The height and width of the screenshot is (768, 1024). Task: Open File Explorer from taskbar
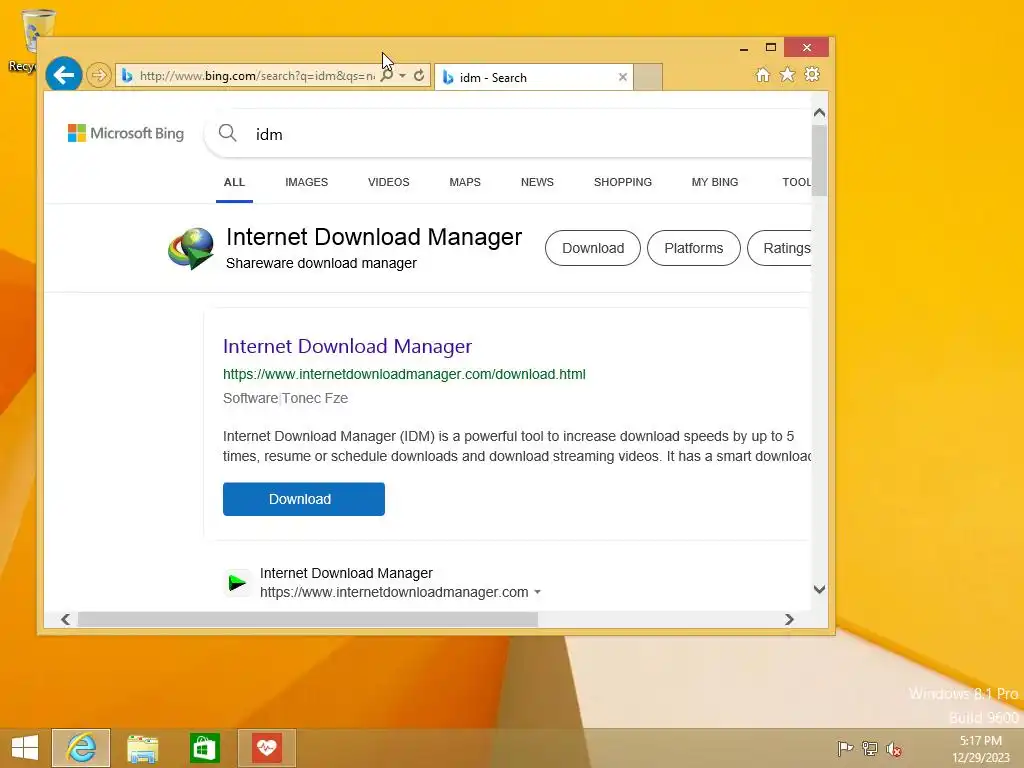[142, 748]
